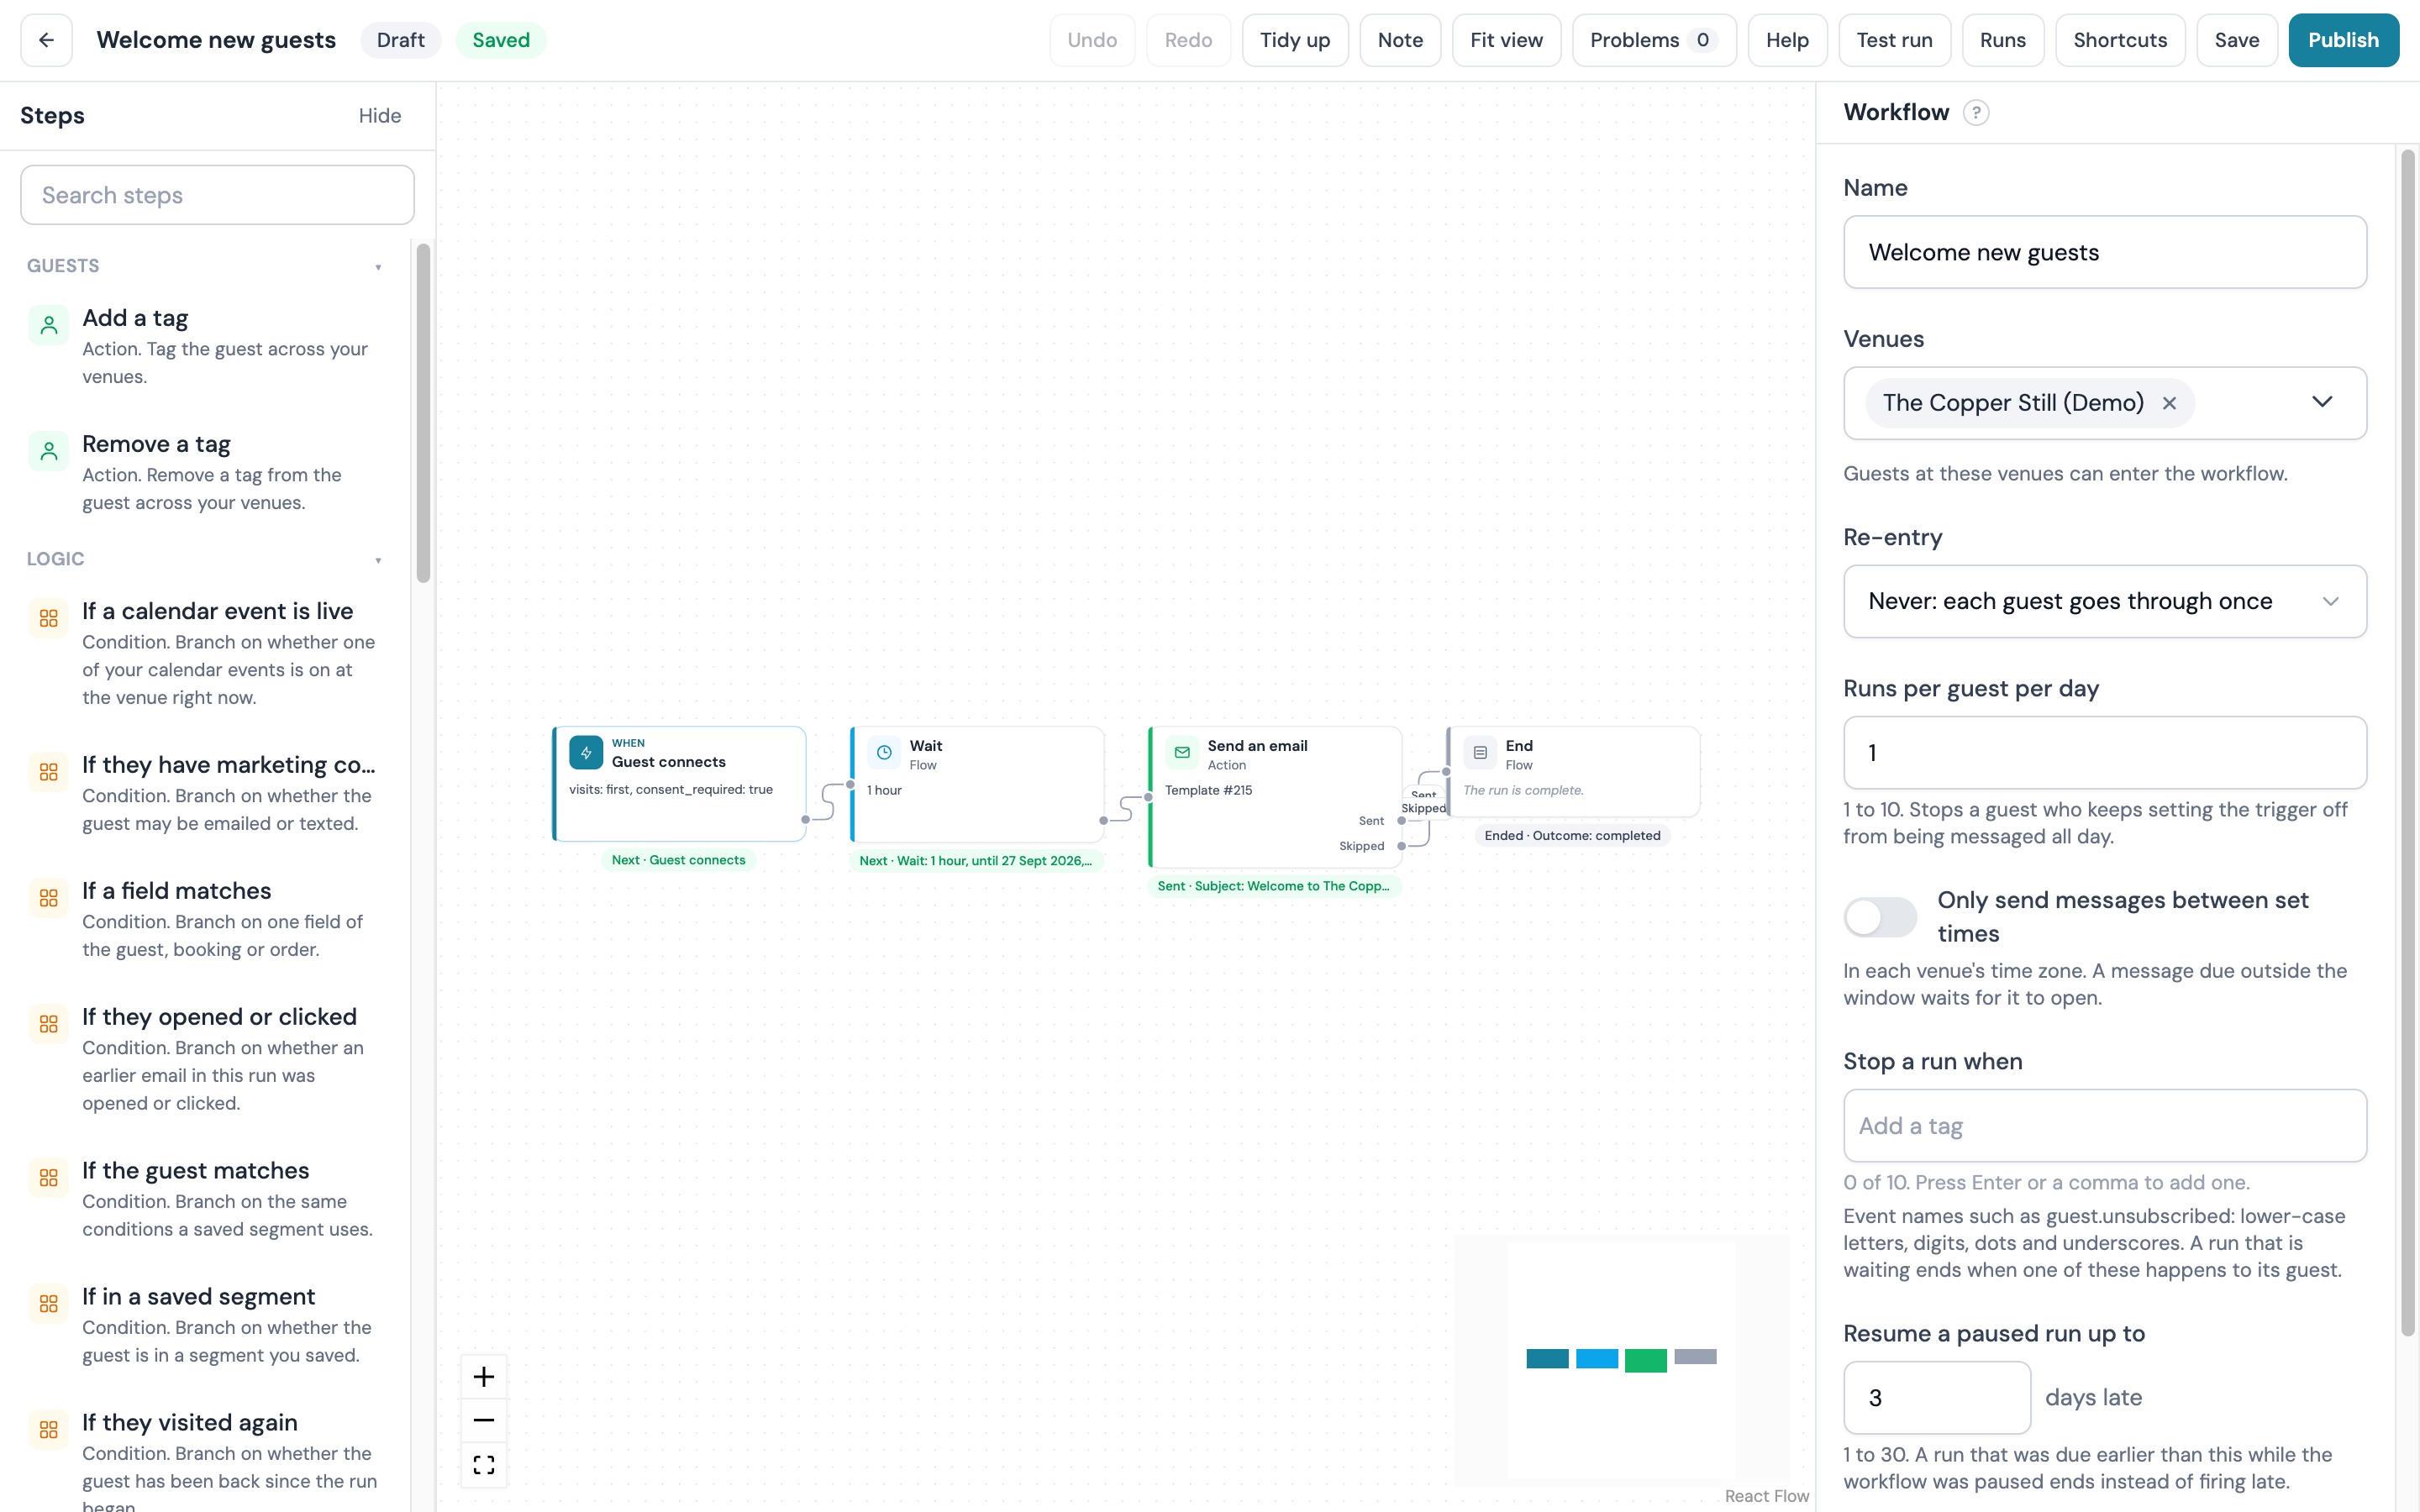Click the Draft status badge
This screenshot has width=2420, height=1512.
click(x=400, y=40)
